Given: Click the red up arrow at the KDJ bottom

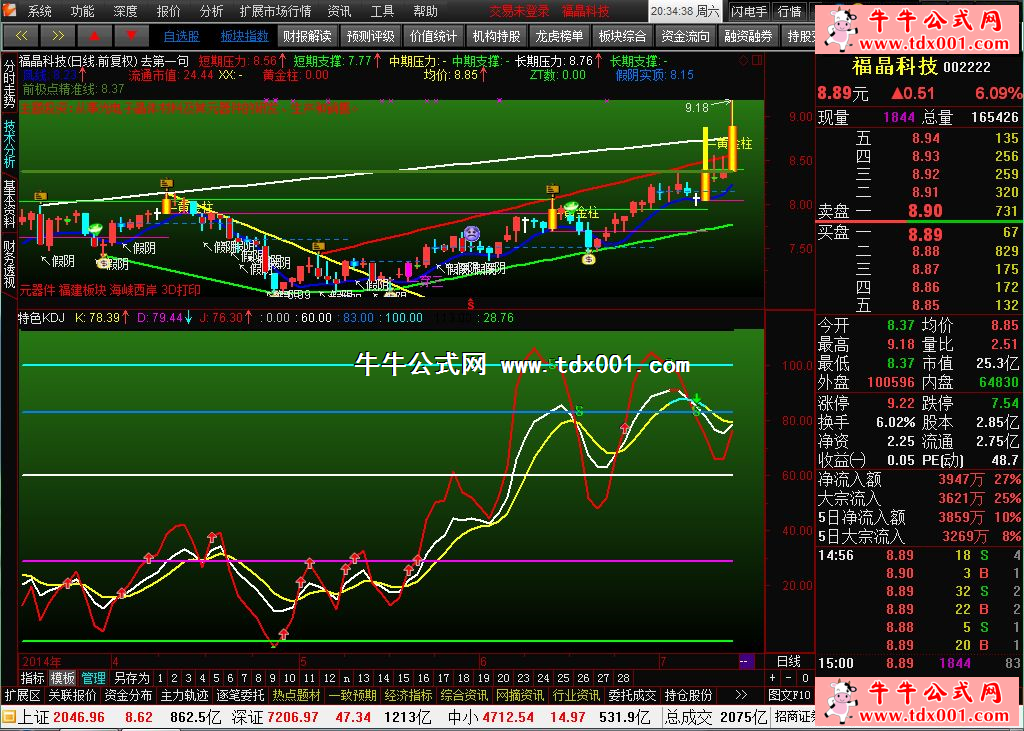Looking at the screenshot, I should (284, 634).
